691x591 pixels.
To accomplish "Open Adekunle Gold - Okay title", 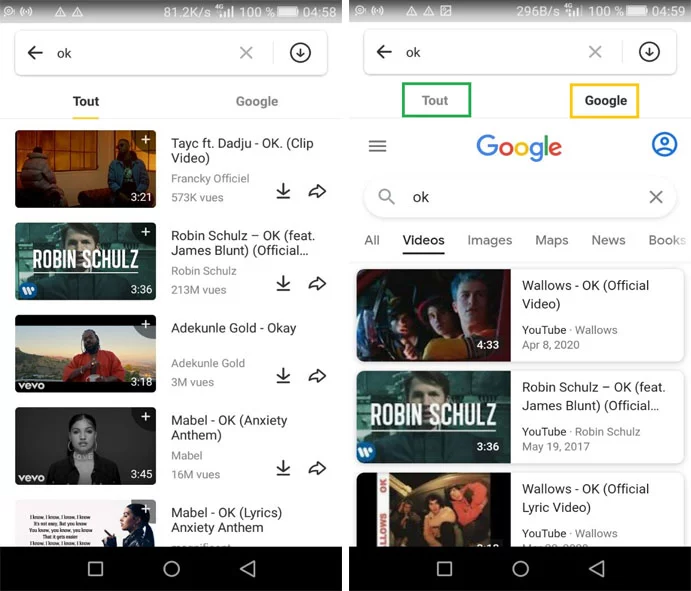I will (234, 328).
